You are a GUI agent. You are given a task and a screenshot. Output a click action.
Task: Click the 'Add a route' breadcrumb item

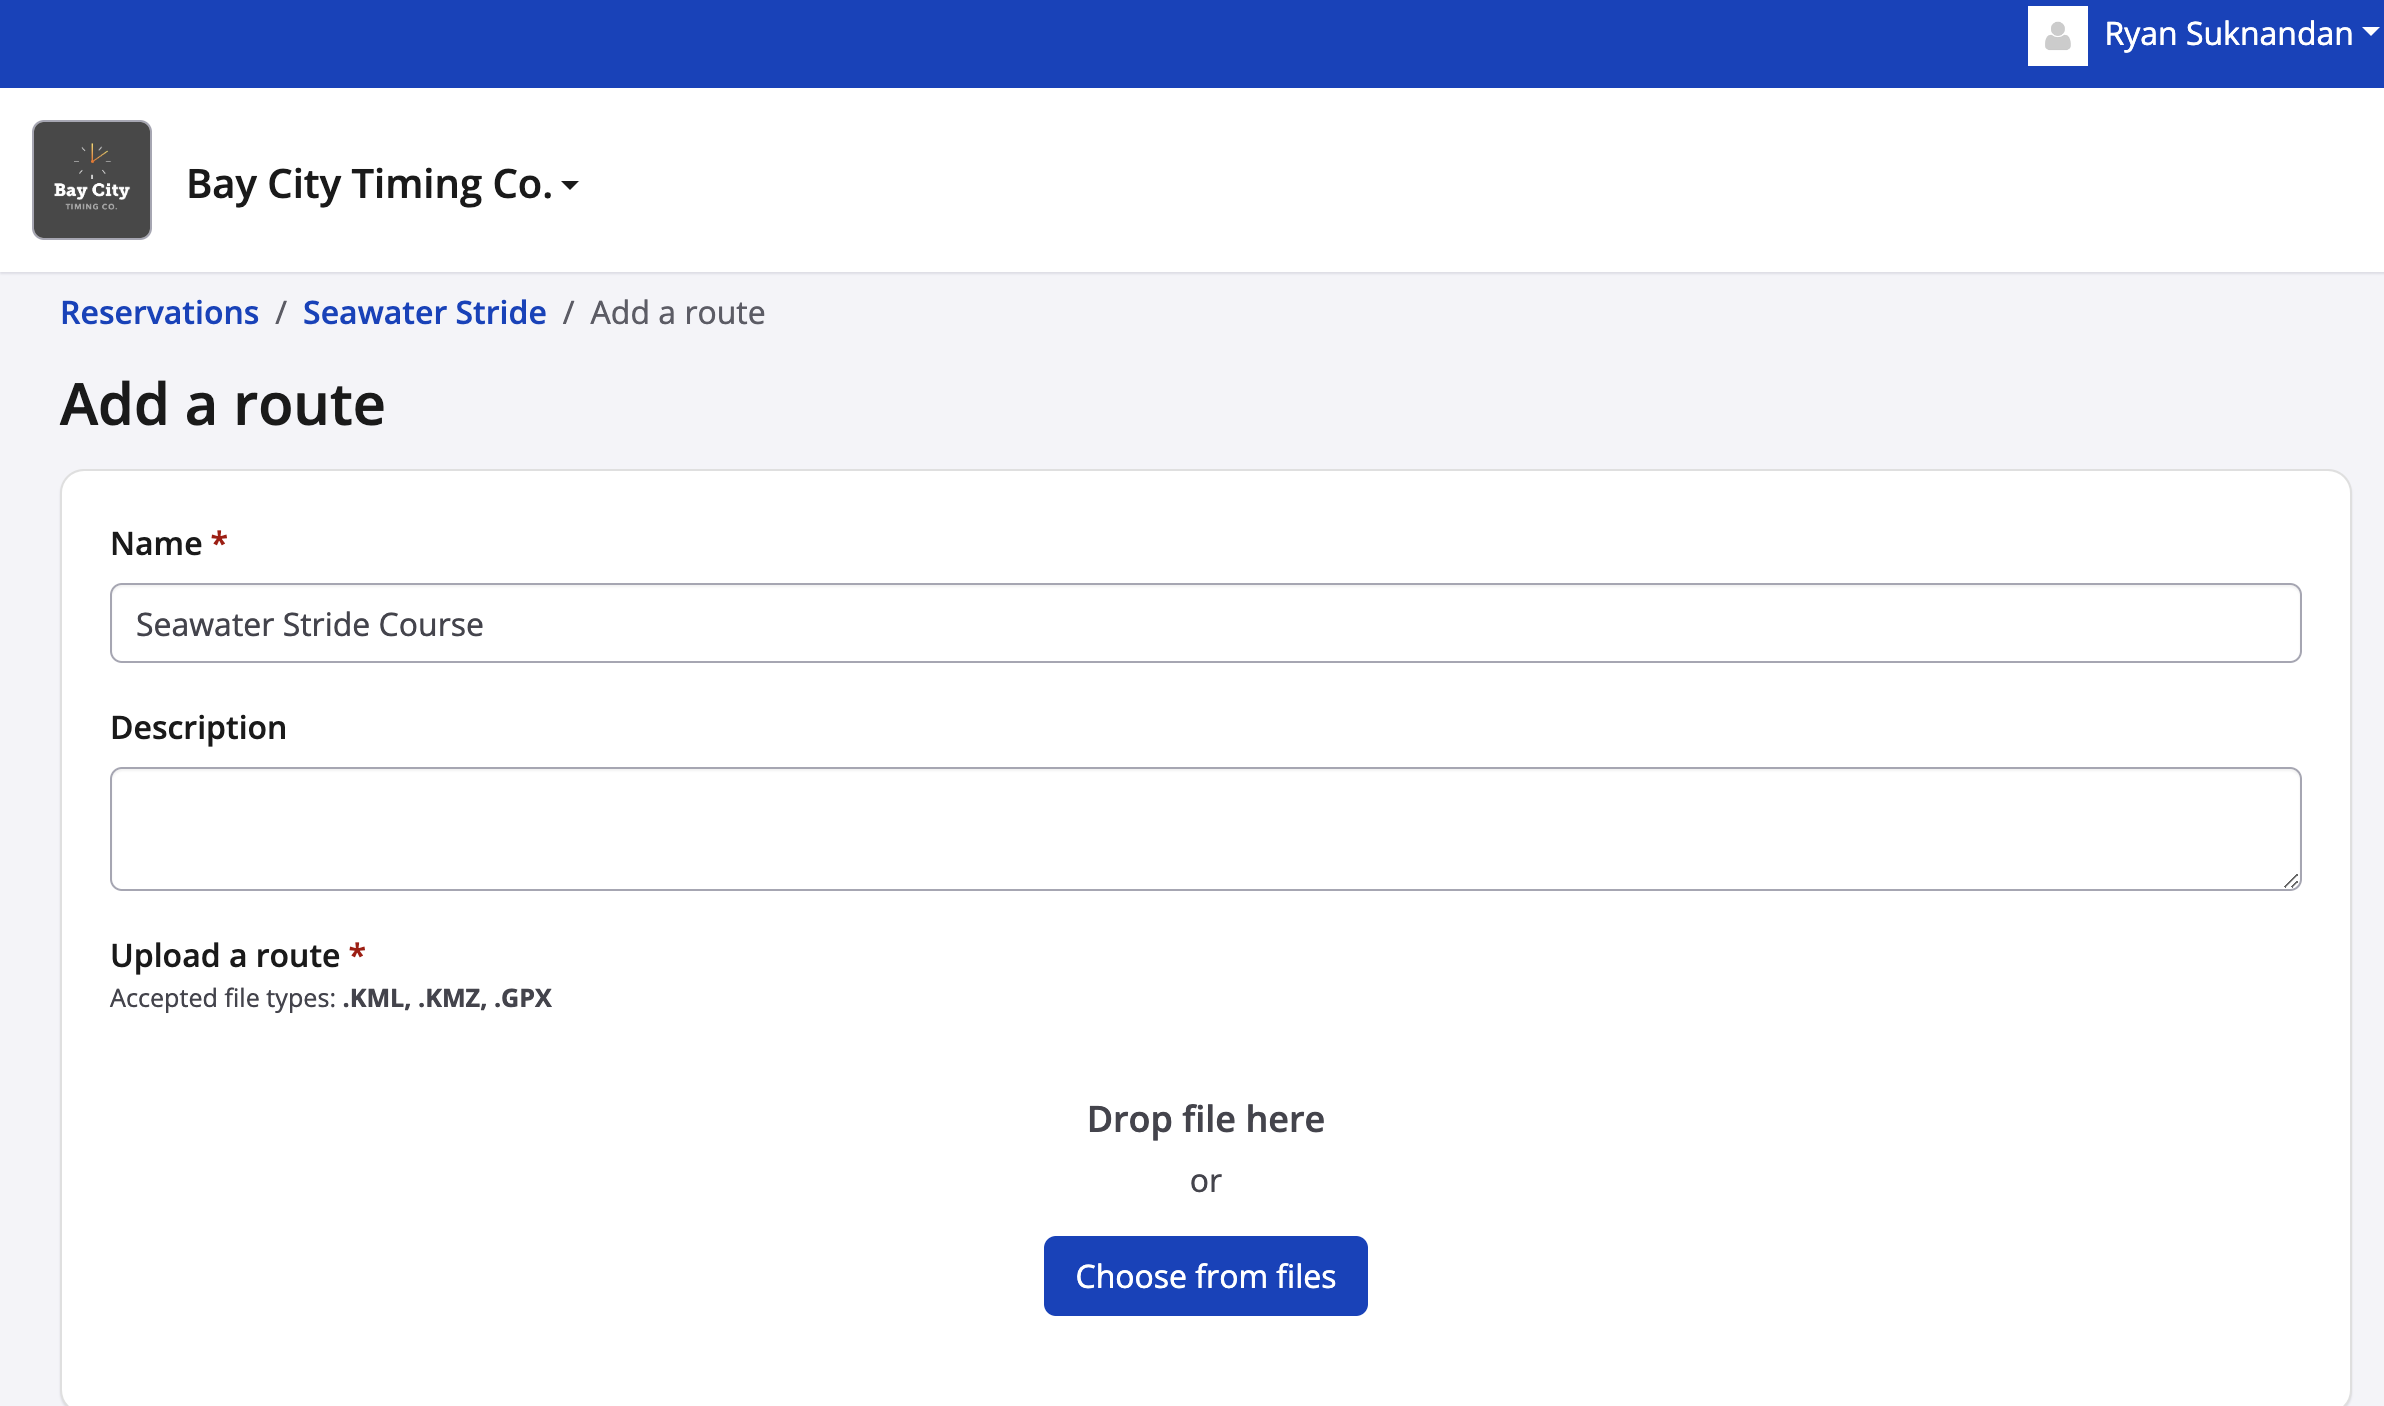tap(677, 313)
